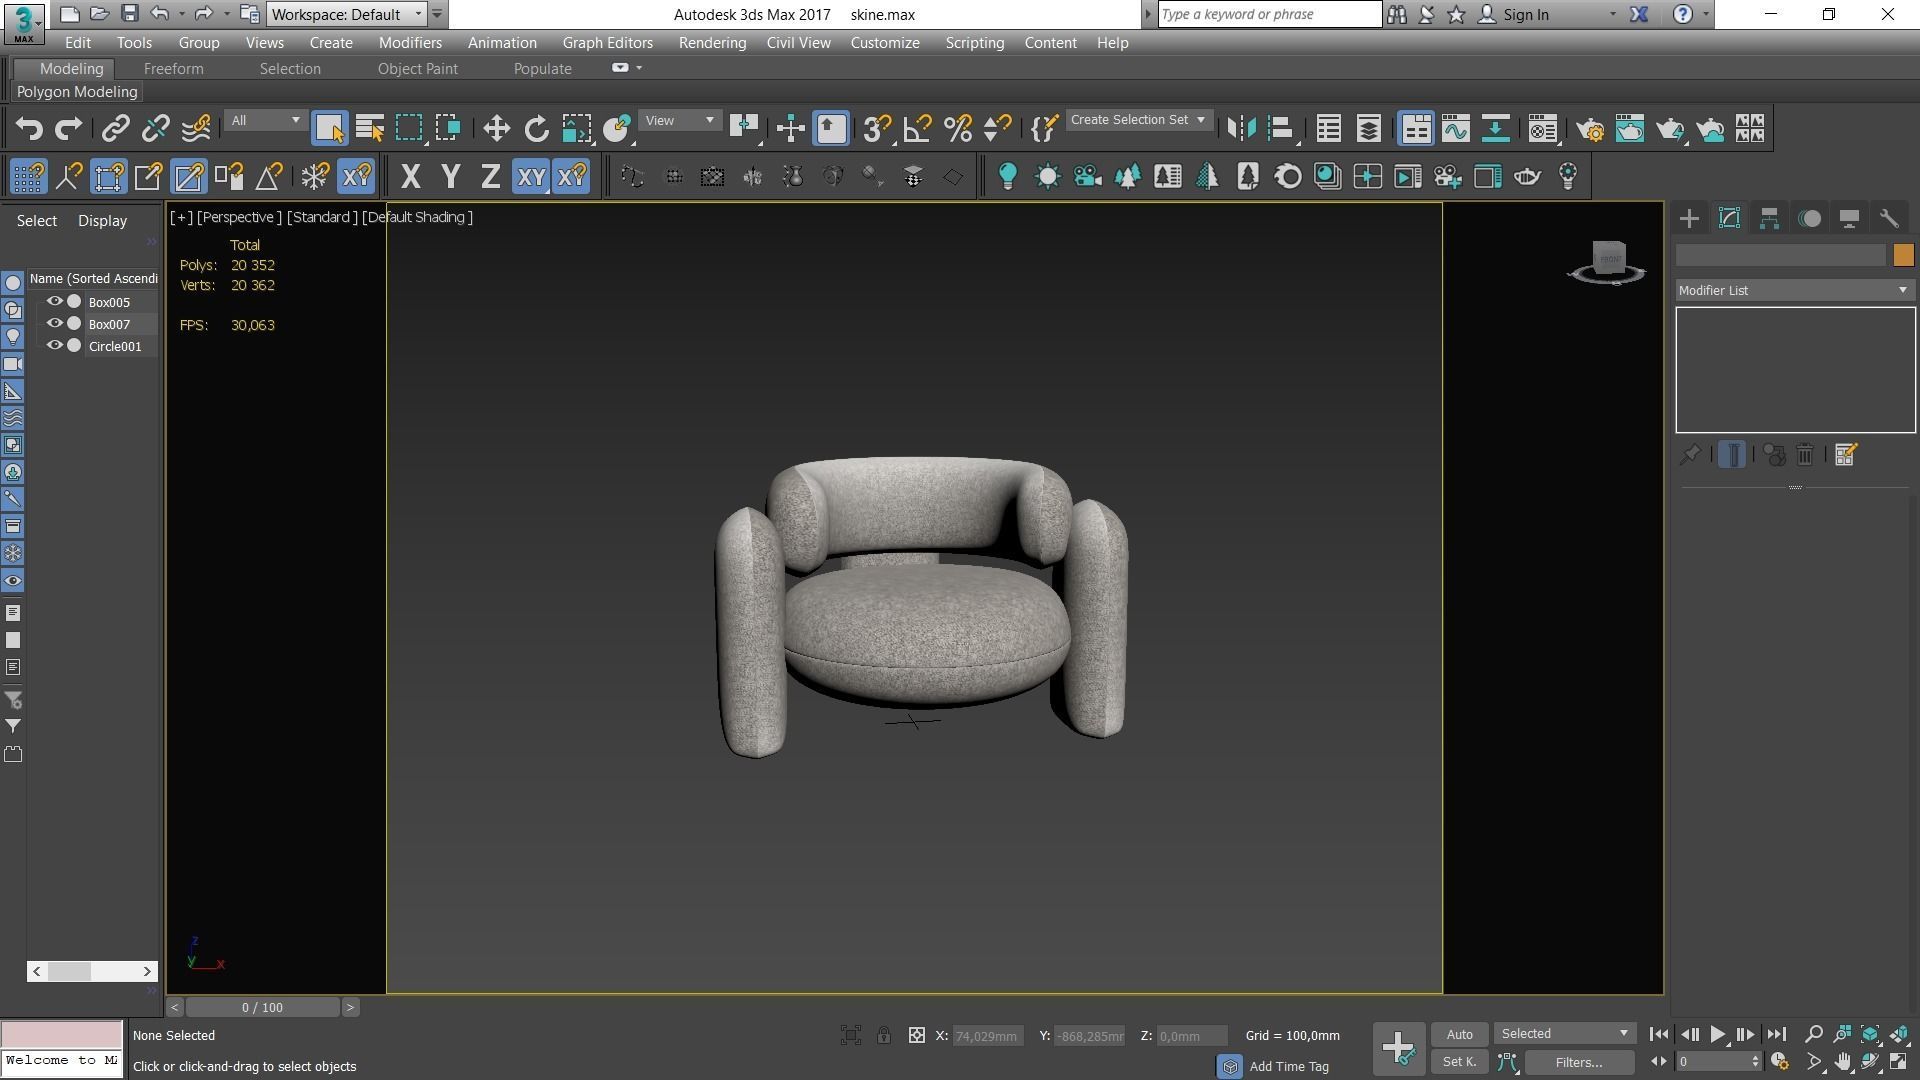The width and height of the screenshot is (1920, 1080).
Task: Click the Zoom Extents All icon
Action: click(1899, 1034)
